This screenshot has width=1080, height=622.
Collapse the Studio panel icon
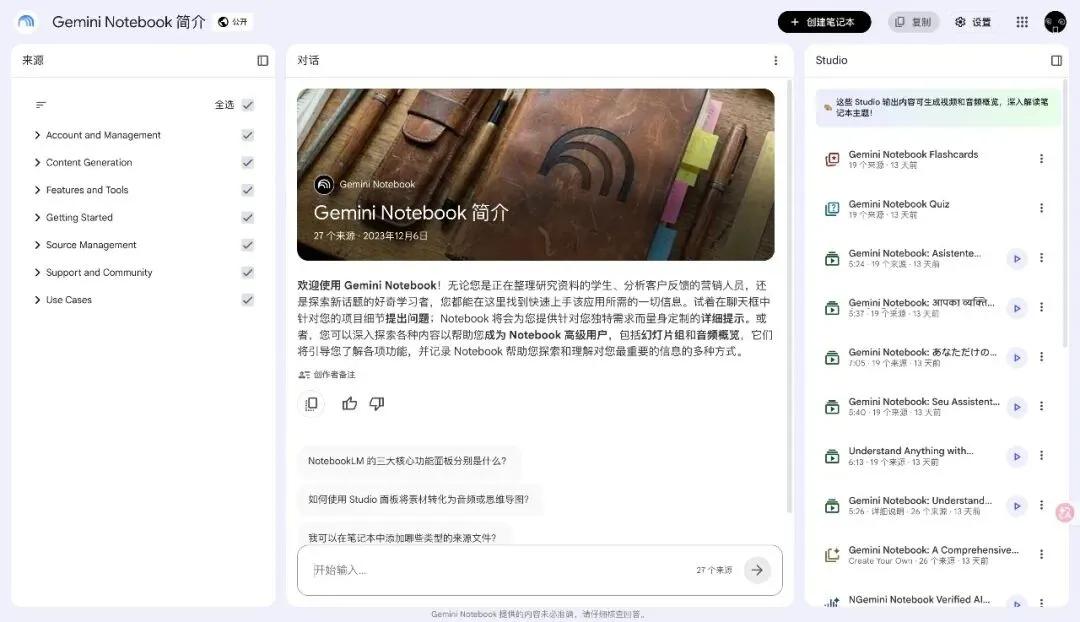click(x=1057, y=61)
